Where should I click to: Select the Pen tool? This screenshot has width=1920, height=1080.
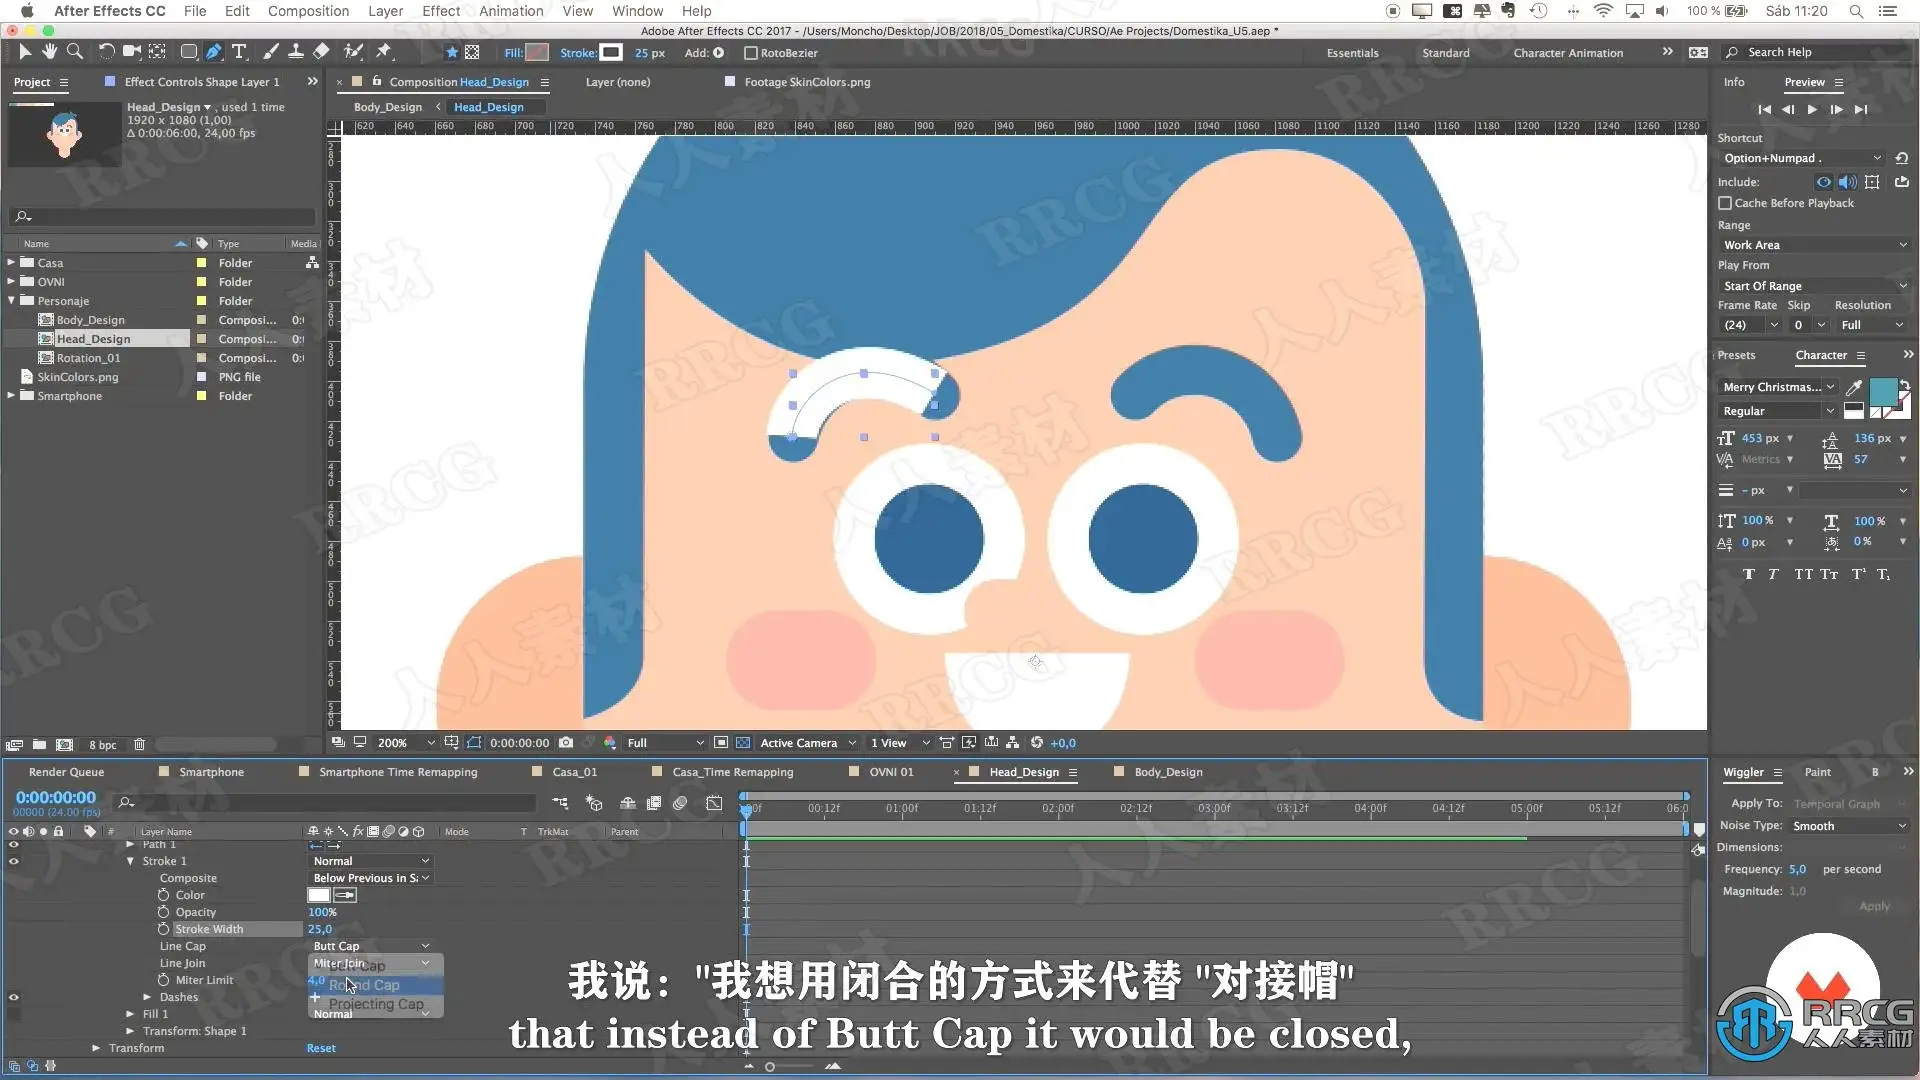pos(214,52)
